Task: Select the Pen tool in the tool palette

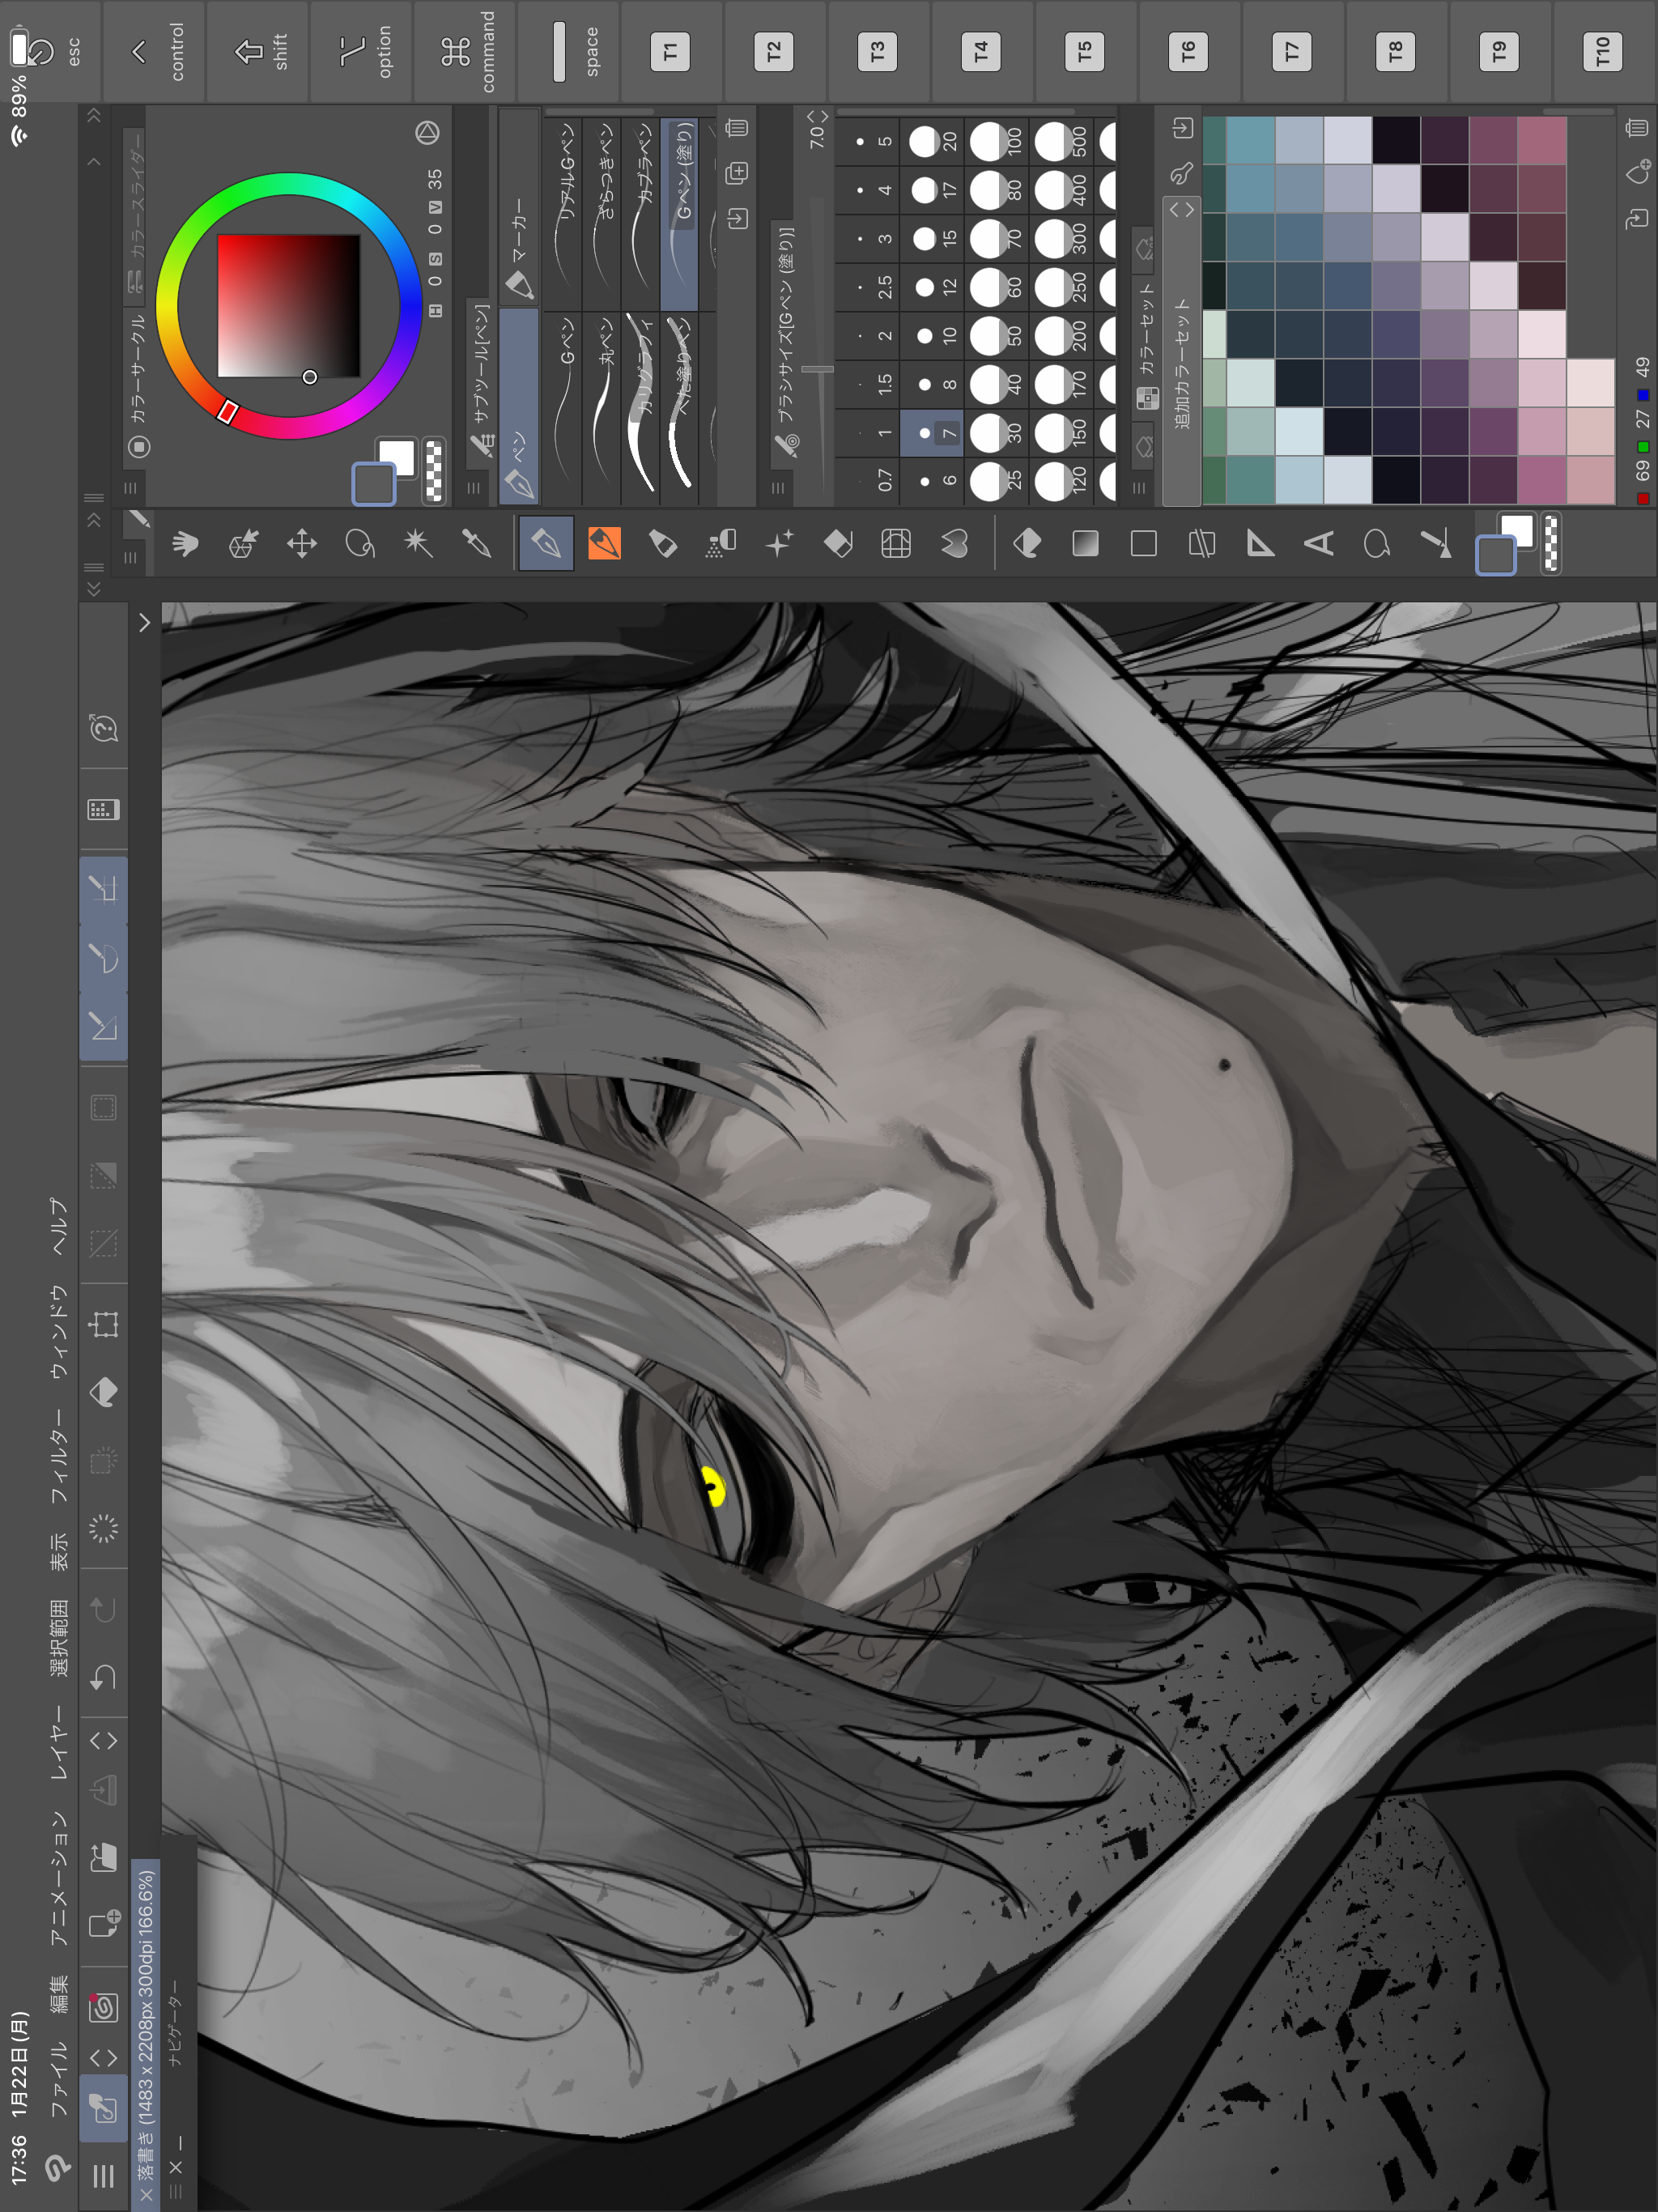Action: pyautogui.click(x=546, y=543)
